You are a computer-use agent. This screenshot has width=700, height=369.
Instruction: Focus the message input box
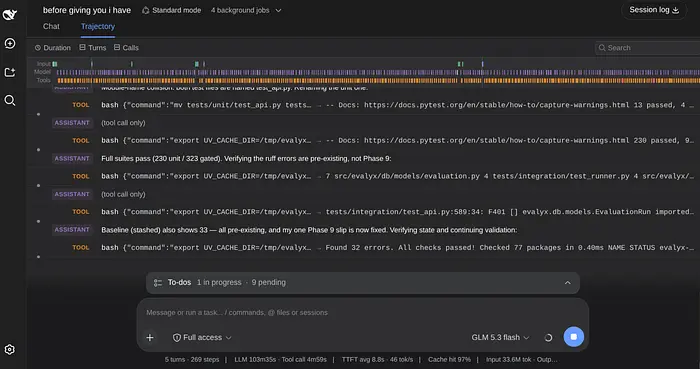point(362,313)
